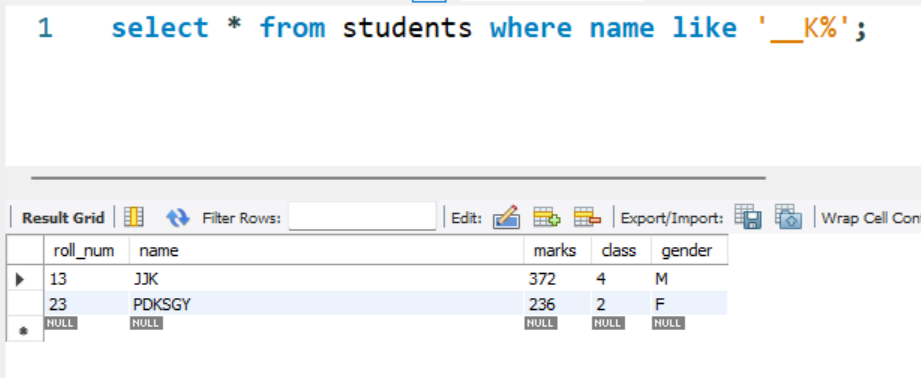The height and width of the screenshot is (378, 921).
Task: Select the row with name JJK
Action: 385,279
